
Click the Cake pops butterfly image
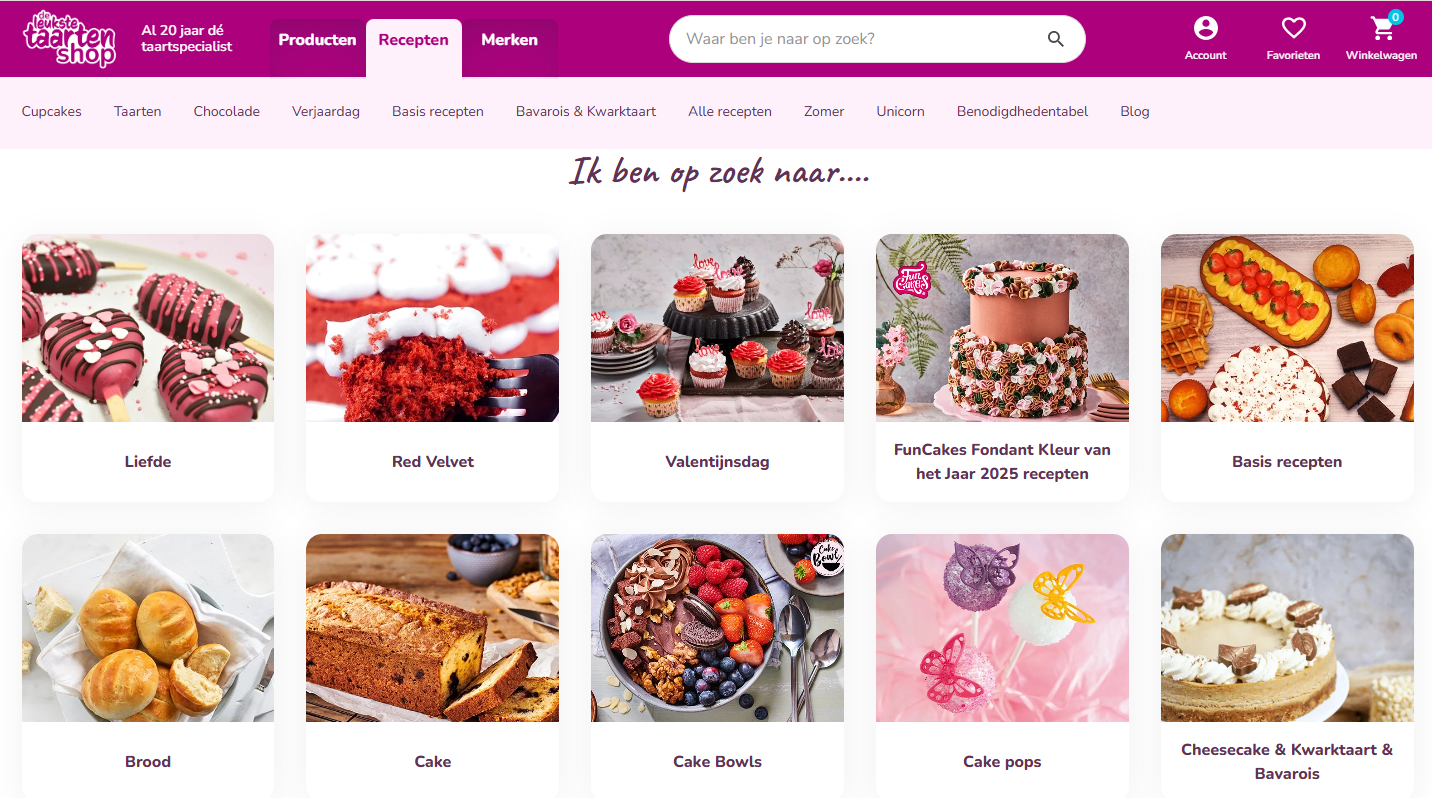pyautogui.click(x=1002, y=628)
